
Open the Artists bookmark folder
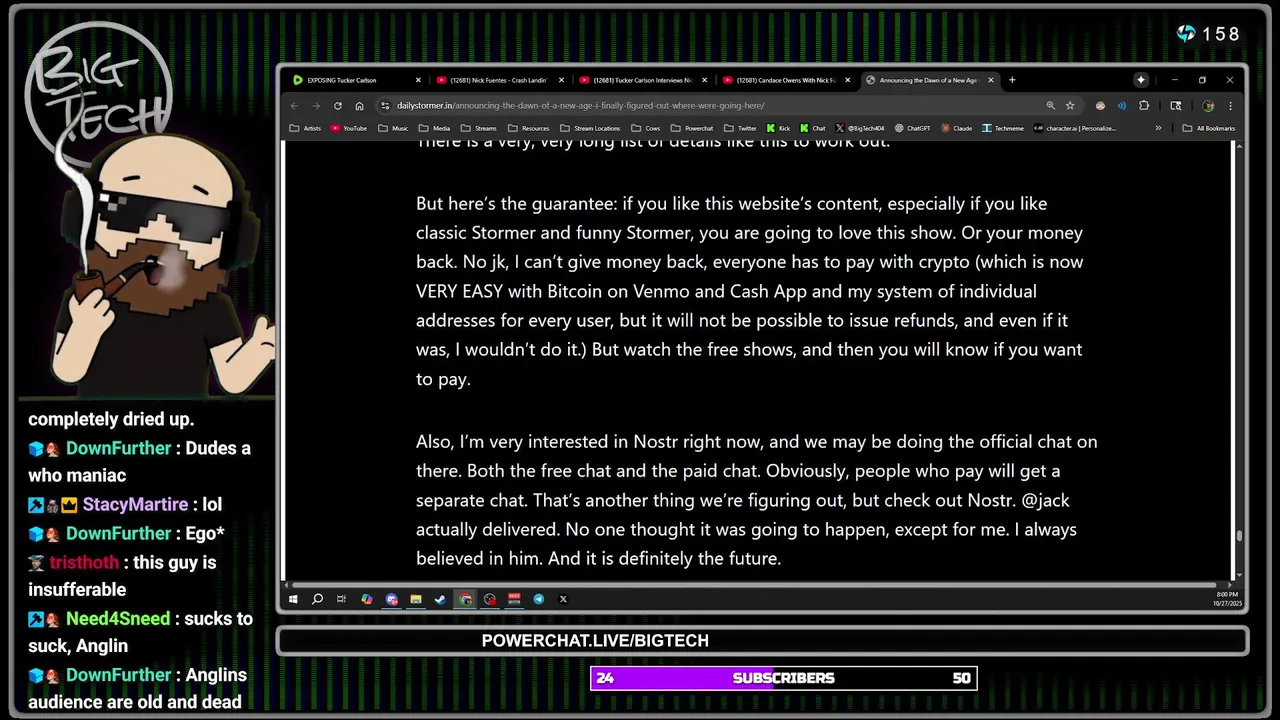pyautogui.click(x=305, y=128)
